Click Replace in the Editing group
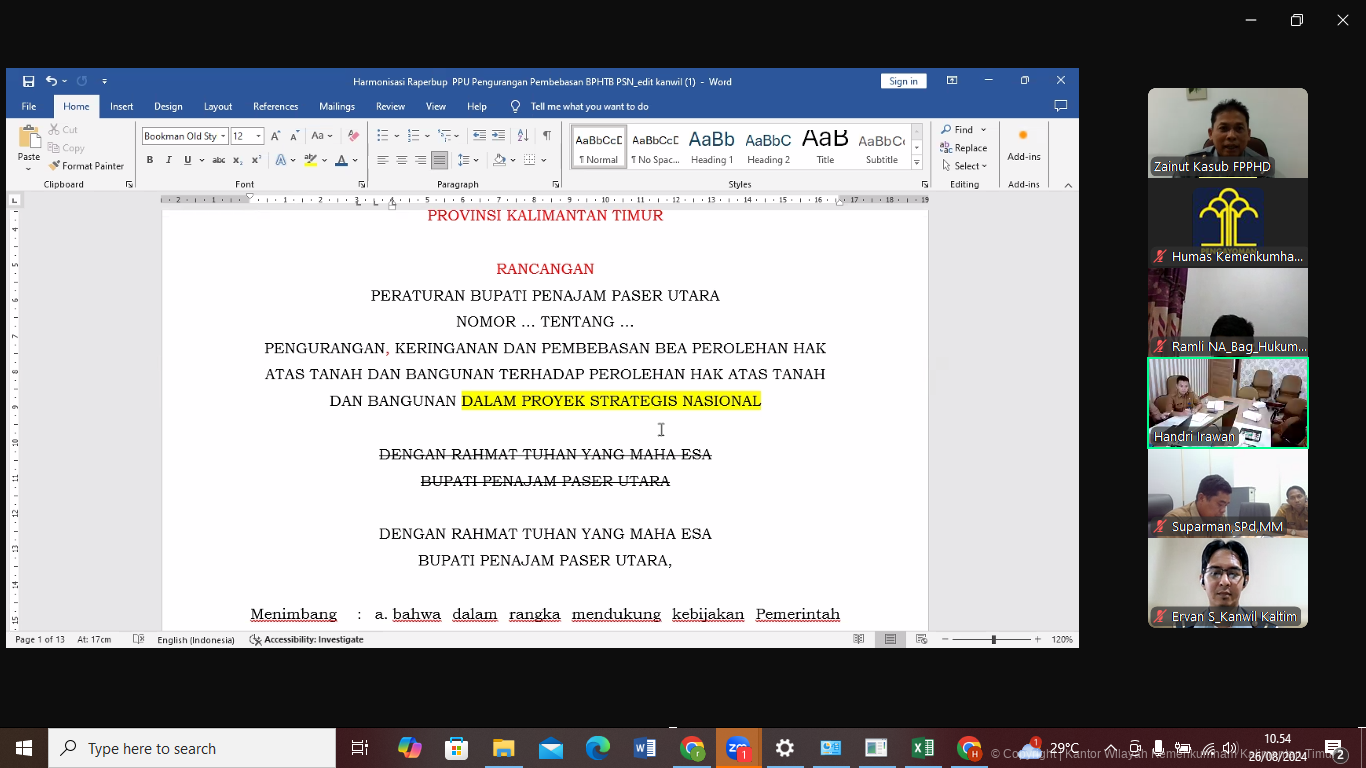This screenshot has width=1366, height=768. (964, 148)
